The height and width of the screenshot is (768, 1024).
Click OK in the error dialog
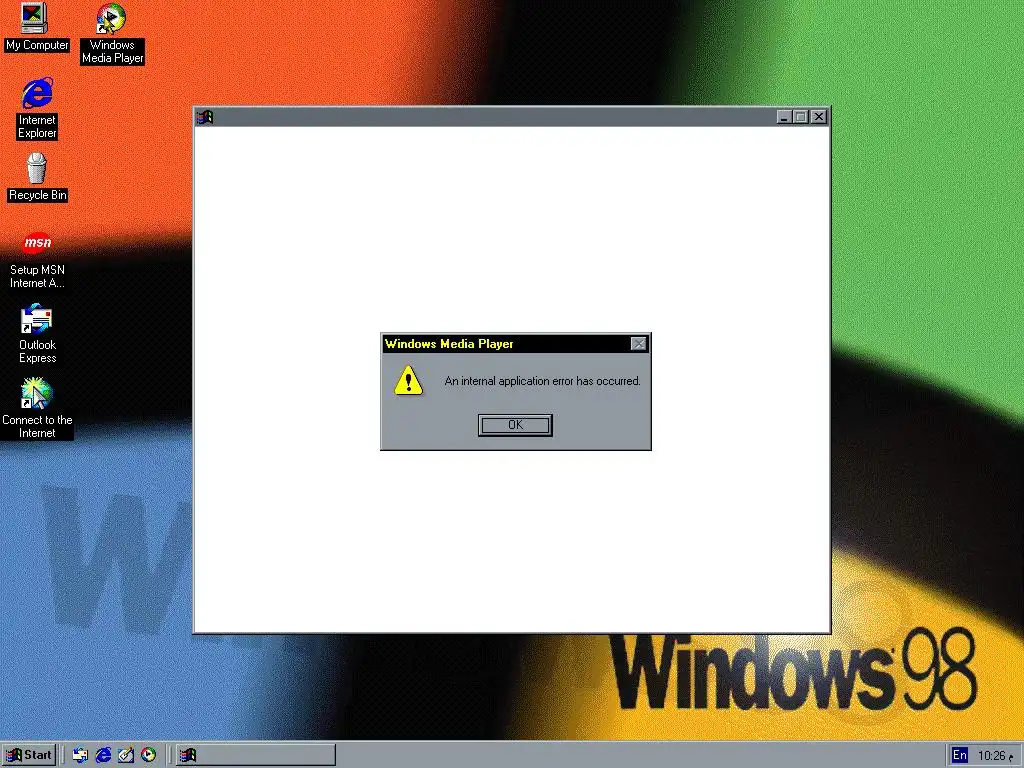(515, 425)
